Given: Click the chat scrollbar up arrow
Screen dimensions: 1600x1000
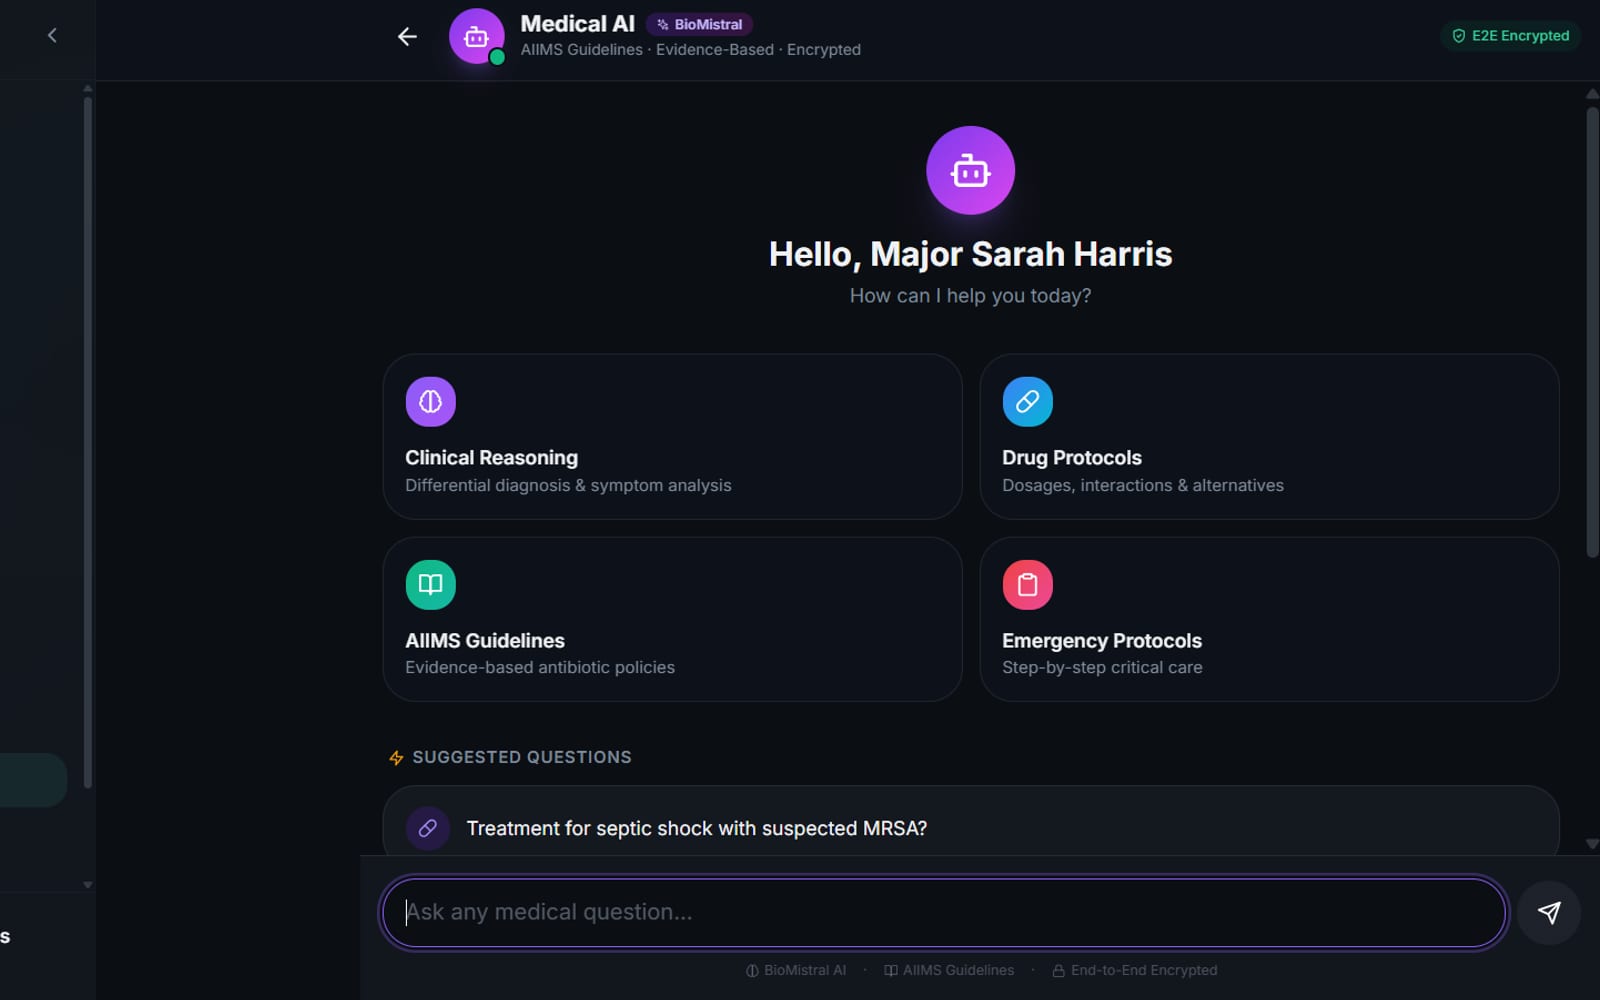Looking at the screenshot, I should pos(1592,94).
